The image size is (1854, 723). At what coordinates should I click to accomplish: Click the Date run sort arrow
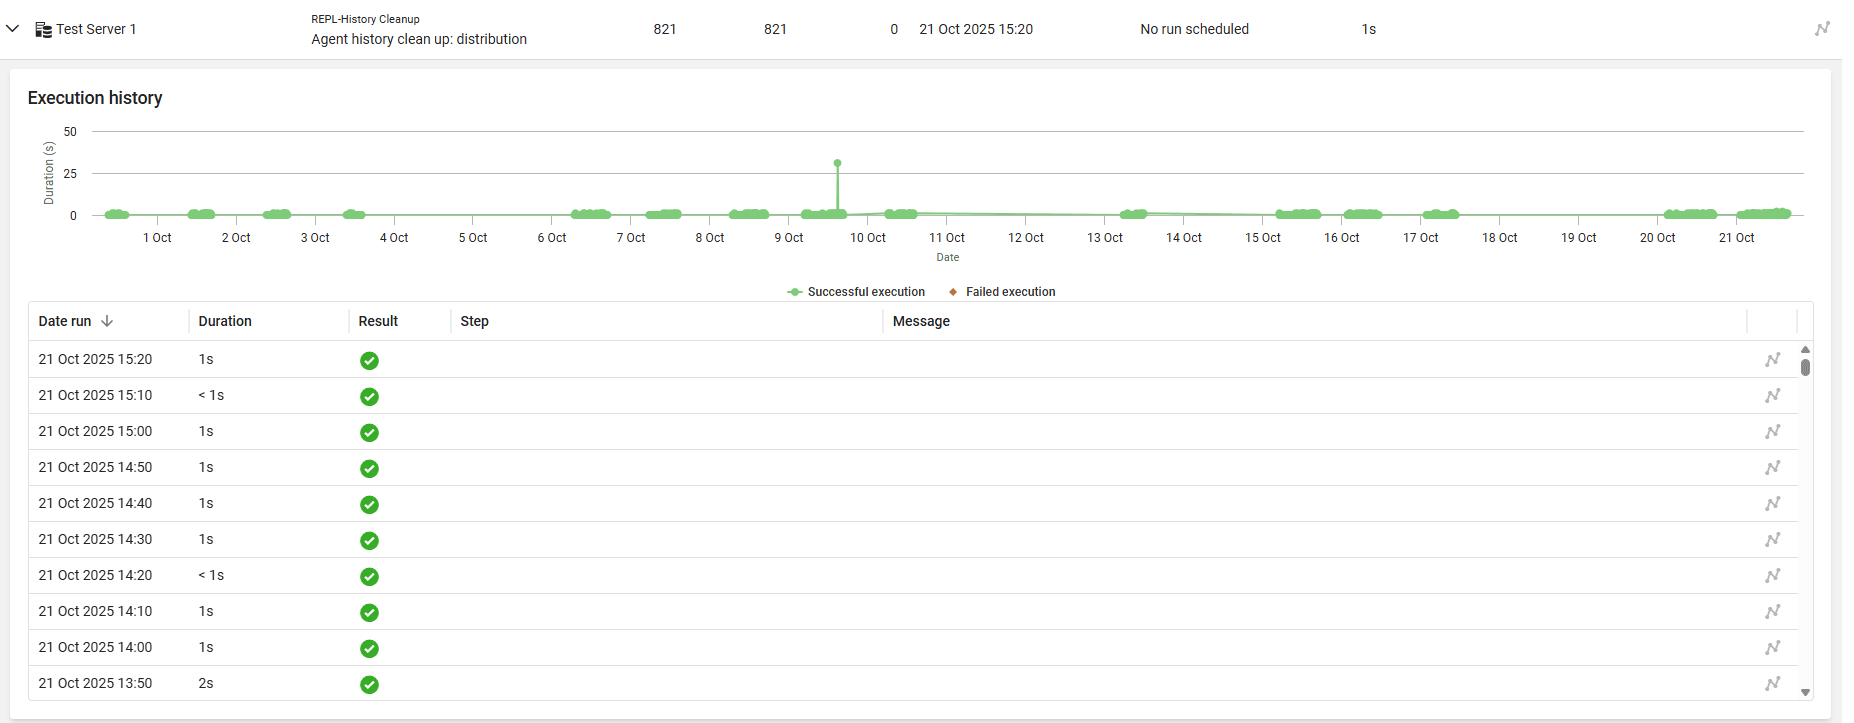[107, 321]
